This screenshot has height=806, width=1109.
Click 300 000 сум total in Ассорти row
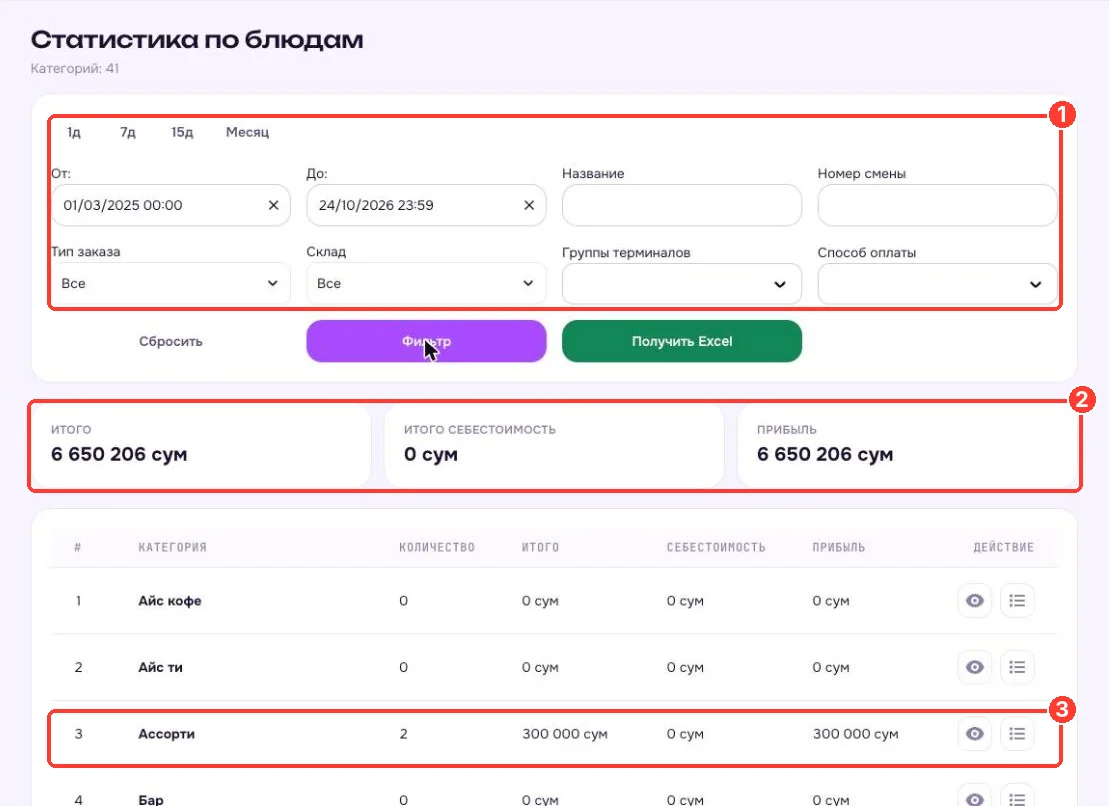coord(564,734)
